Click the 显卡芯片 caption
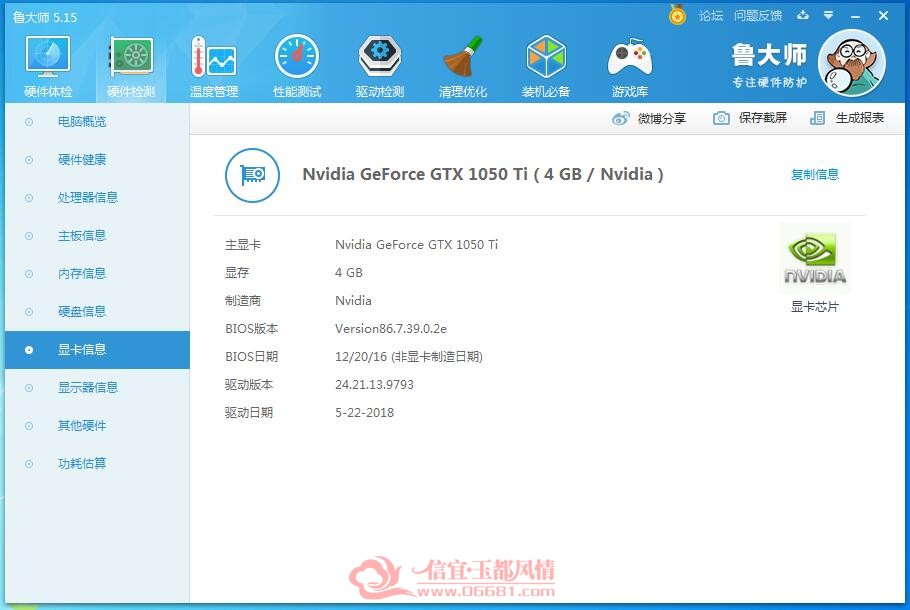This screenshot has height=610, width=910. 815,307
